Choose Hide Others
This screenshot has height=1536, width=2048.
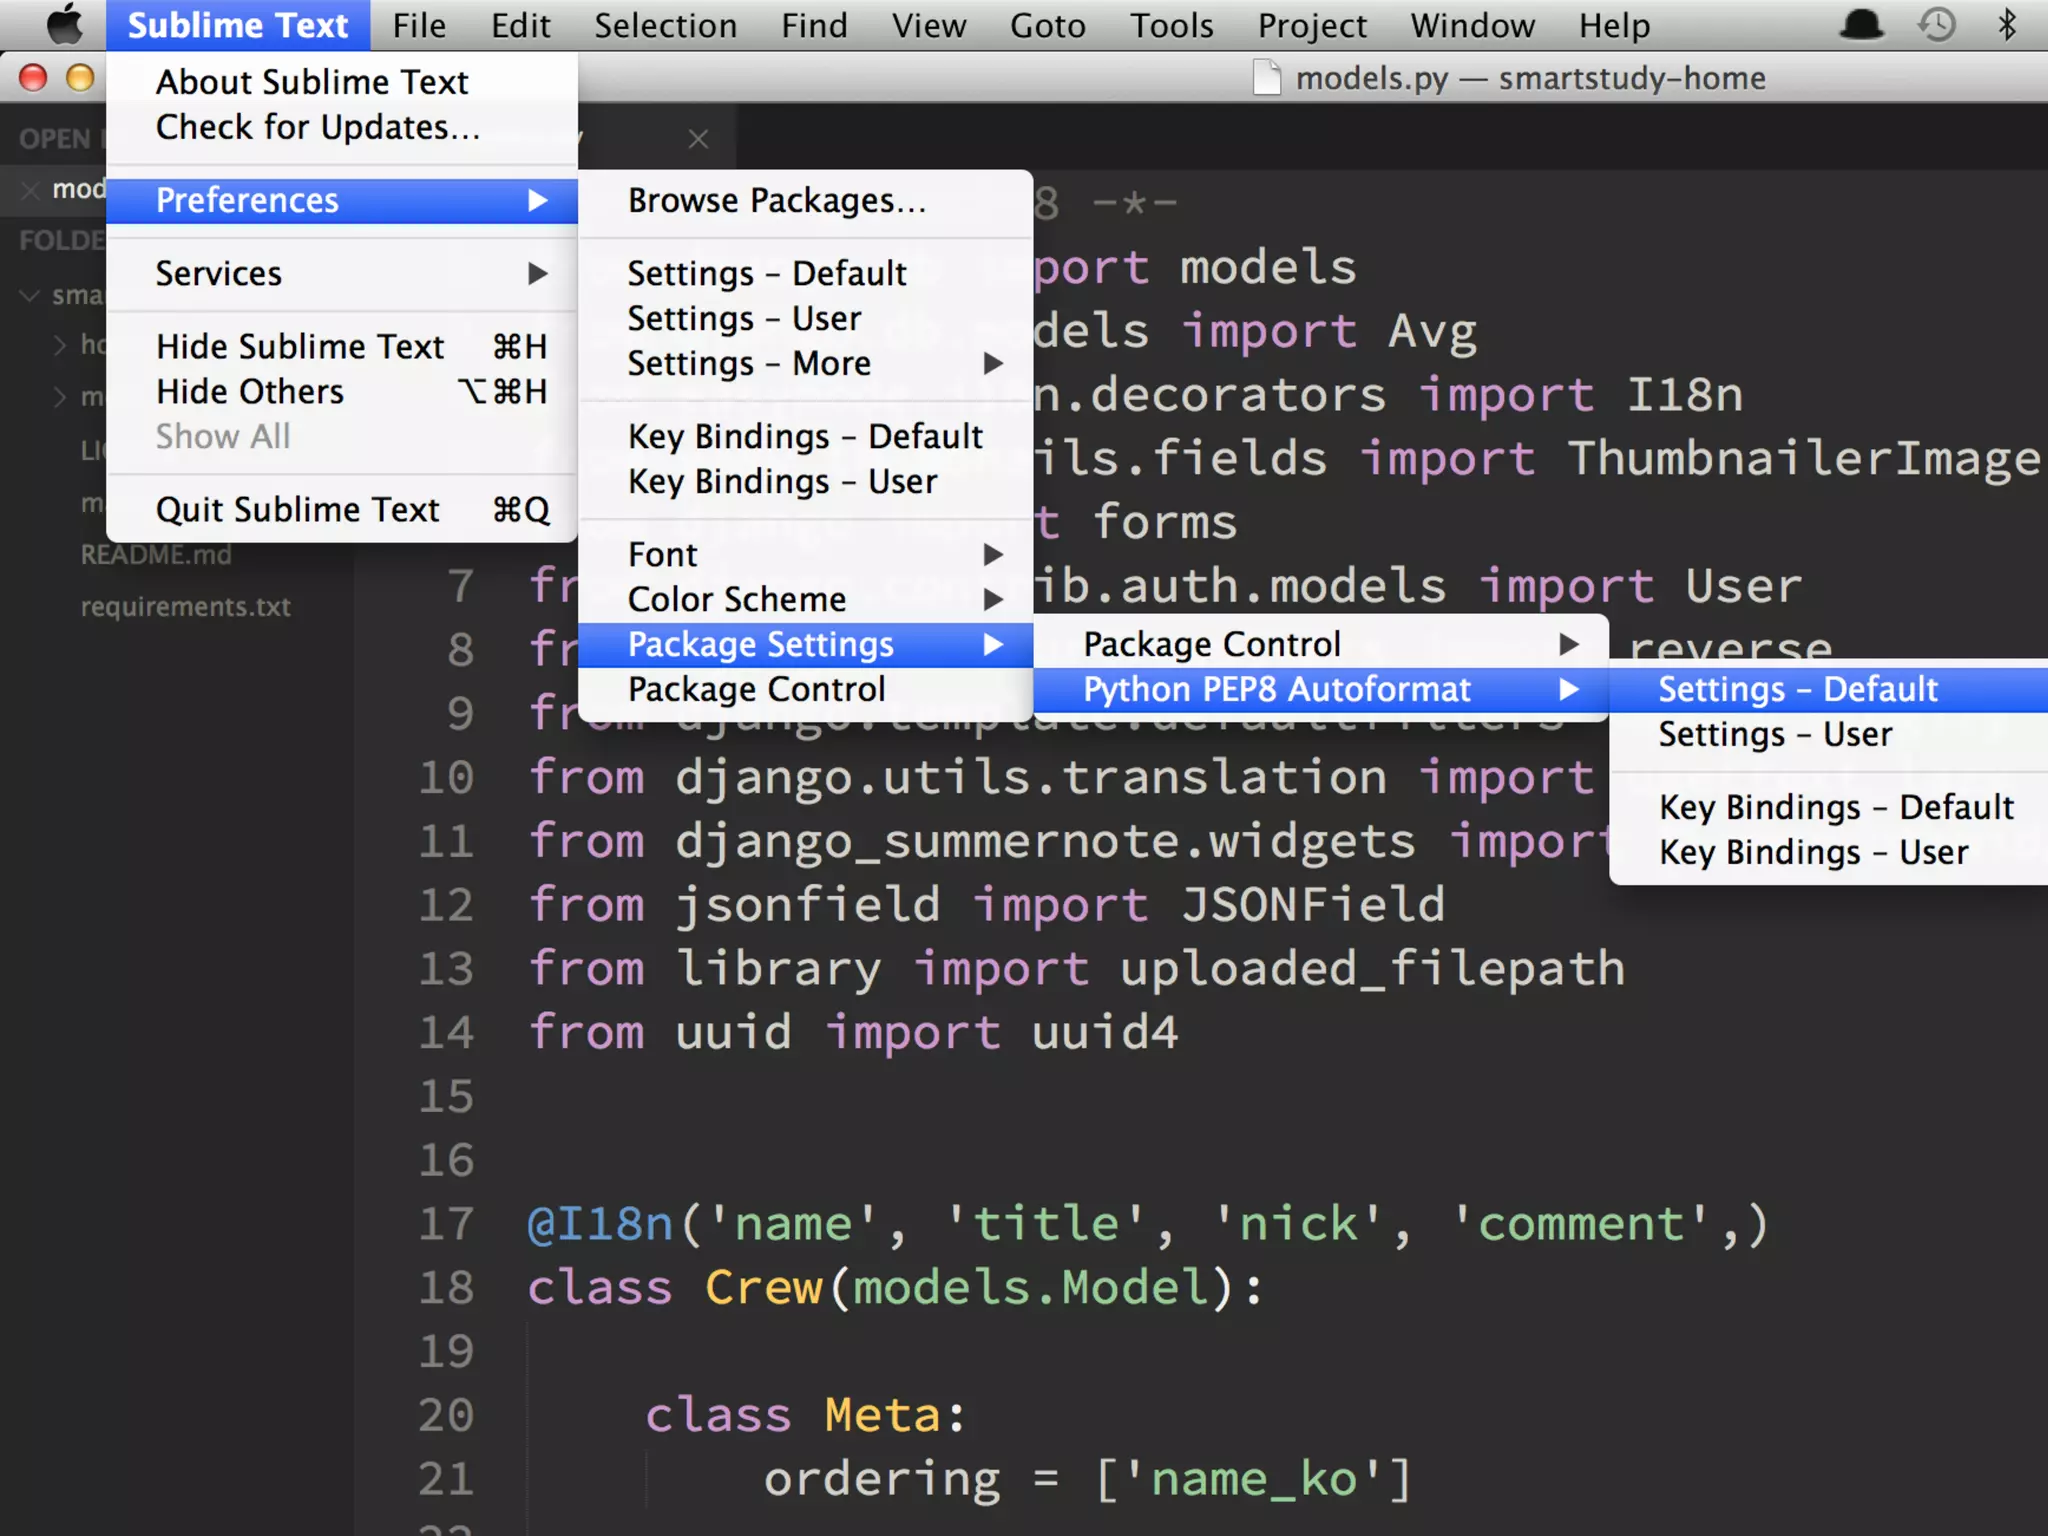[x=342, y=391]
